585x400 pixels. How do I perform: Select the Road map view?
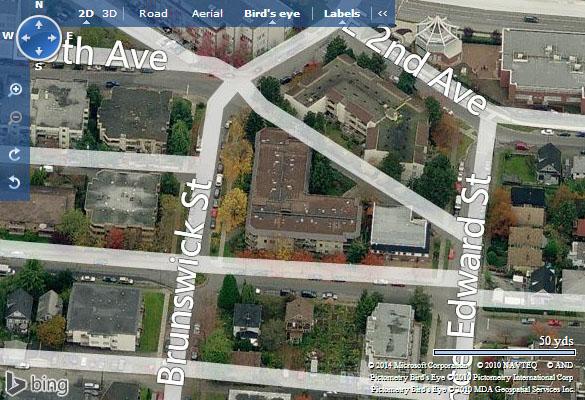[153, 14]
